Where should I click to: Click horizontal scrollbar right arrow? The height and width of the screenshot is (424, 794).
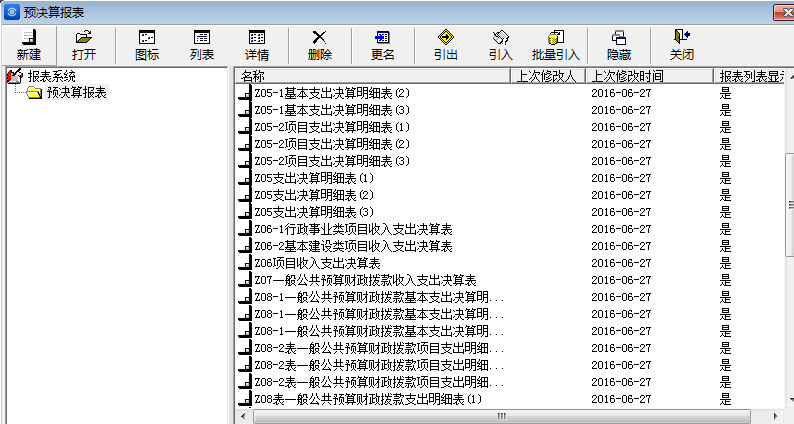tap(776, 417)
